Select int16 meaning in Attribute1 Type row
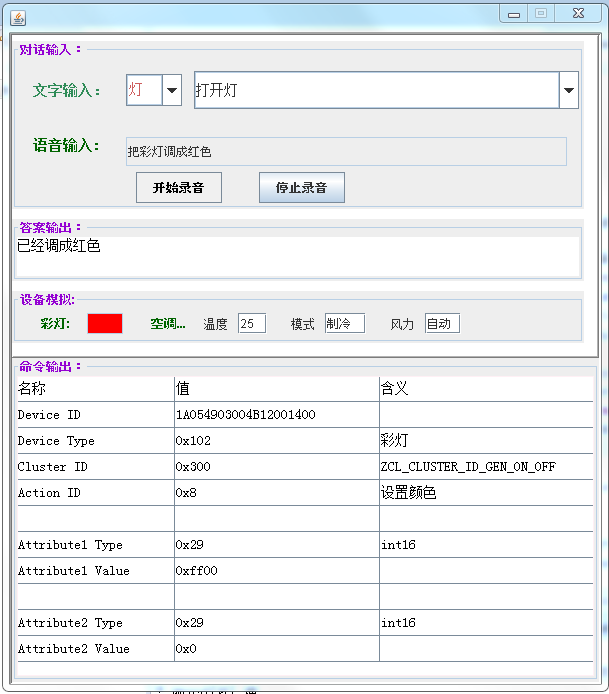The width and height of the screenshot is (609, 694). point(486,545)
